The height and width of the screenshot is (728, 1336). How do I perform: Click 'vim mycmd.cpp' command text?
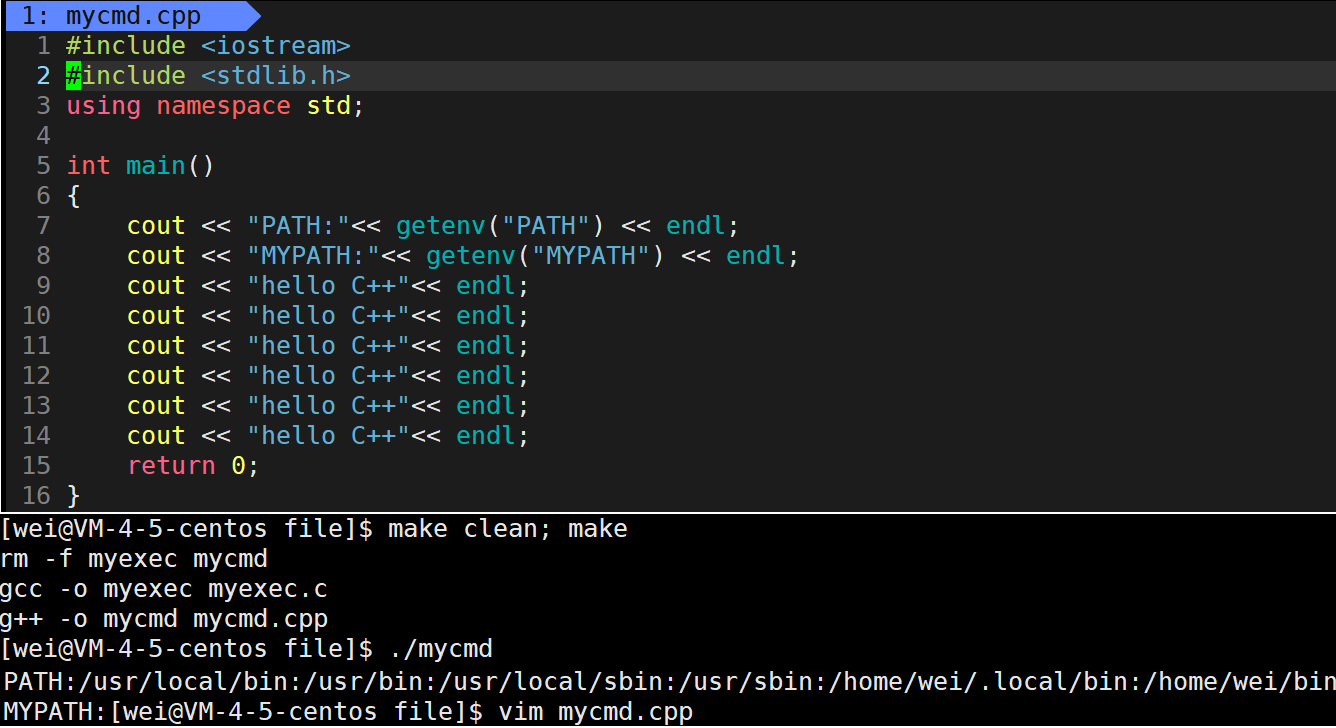596,712
